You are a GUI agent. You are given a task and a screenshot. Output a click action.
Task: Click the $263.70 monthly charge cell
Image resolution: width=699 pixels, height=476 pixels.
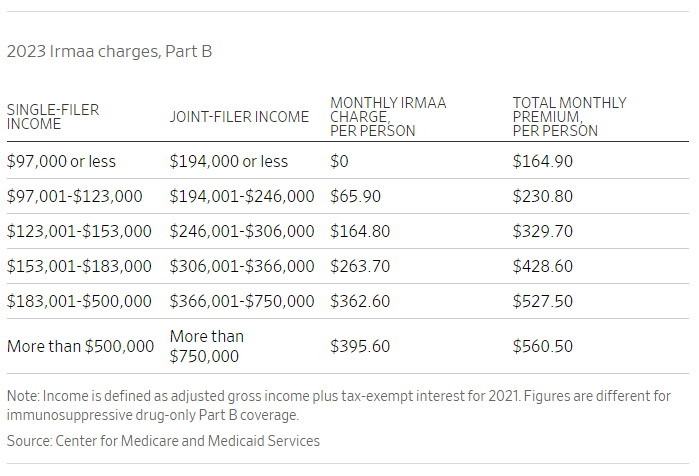(360, 266)
